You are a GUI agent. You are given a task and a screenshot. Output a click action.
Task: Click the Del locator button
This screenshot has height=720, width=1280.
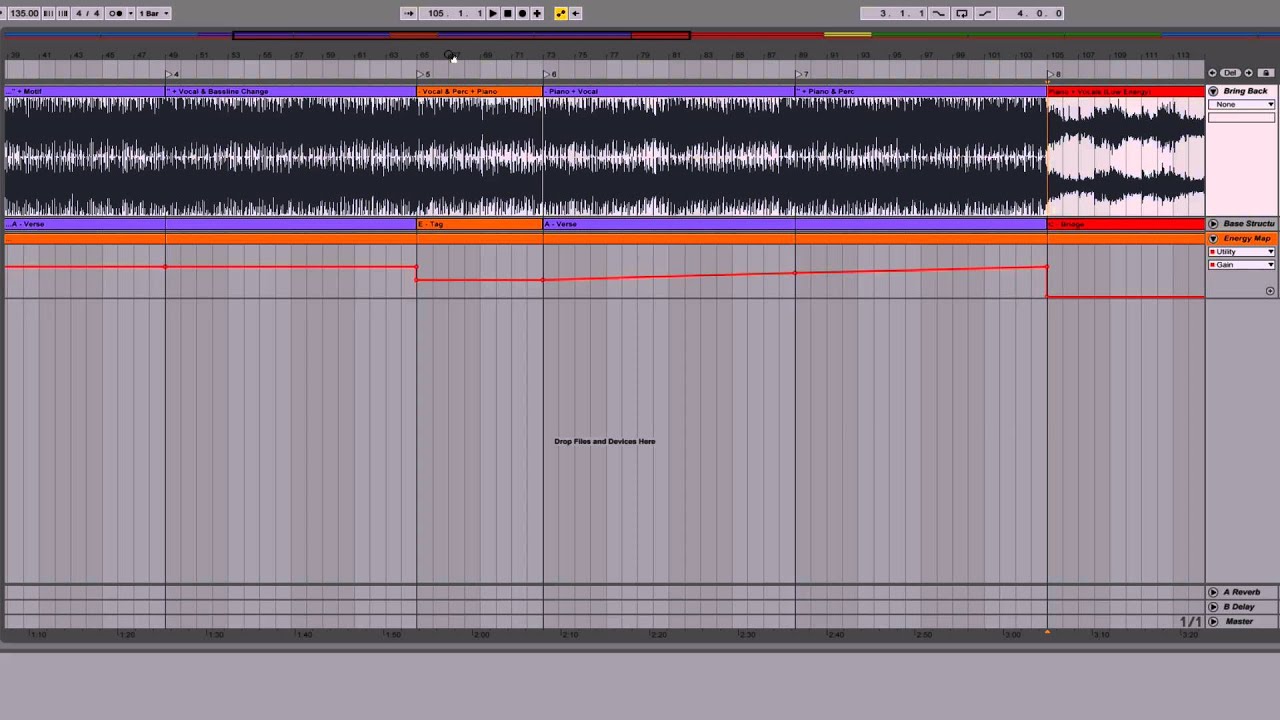click(x=1230, y=73)
